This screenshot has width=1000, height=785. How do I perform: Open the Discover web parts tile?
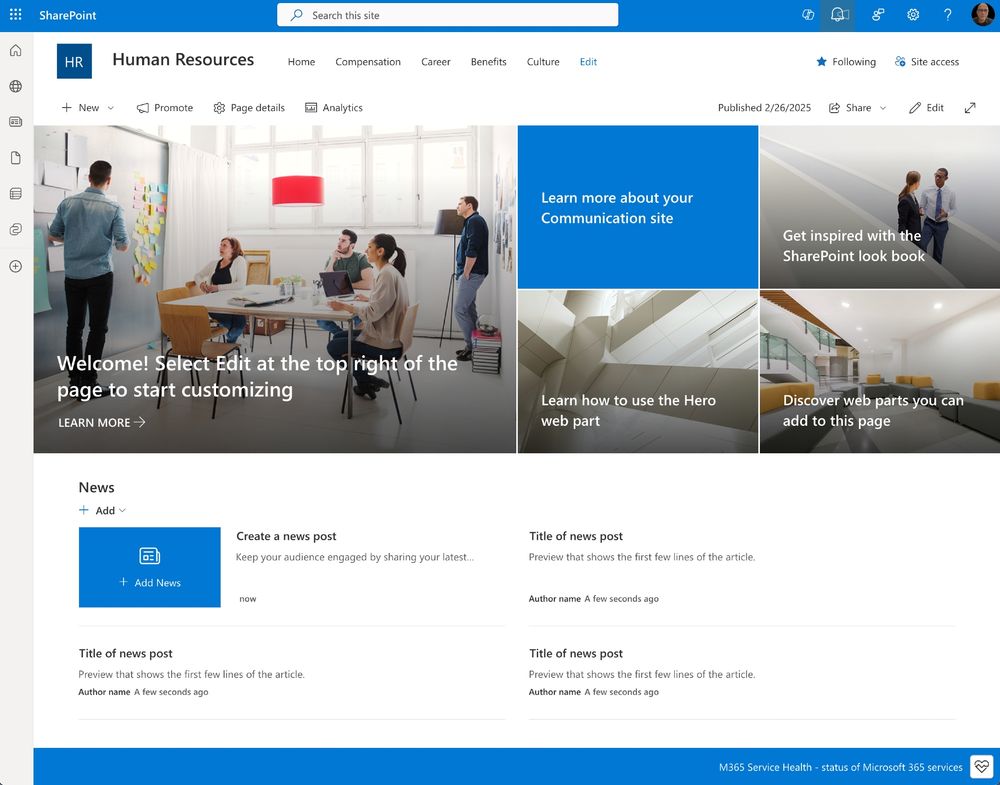[880, 372]
